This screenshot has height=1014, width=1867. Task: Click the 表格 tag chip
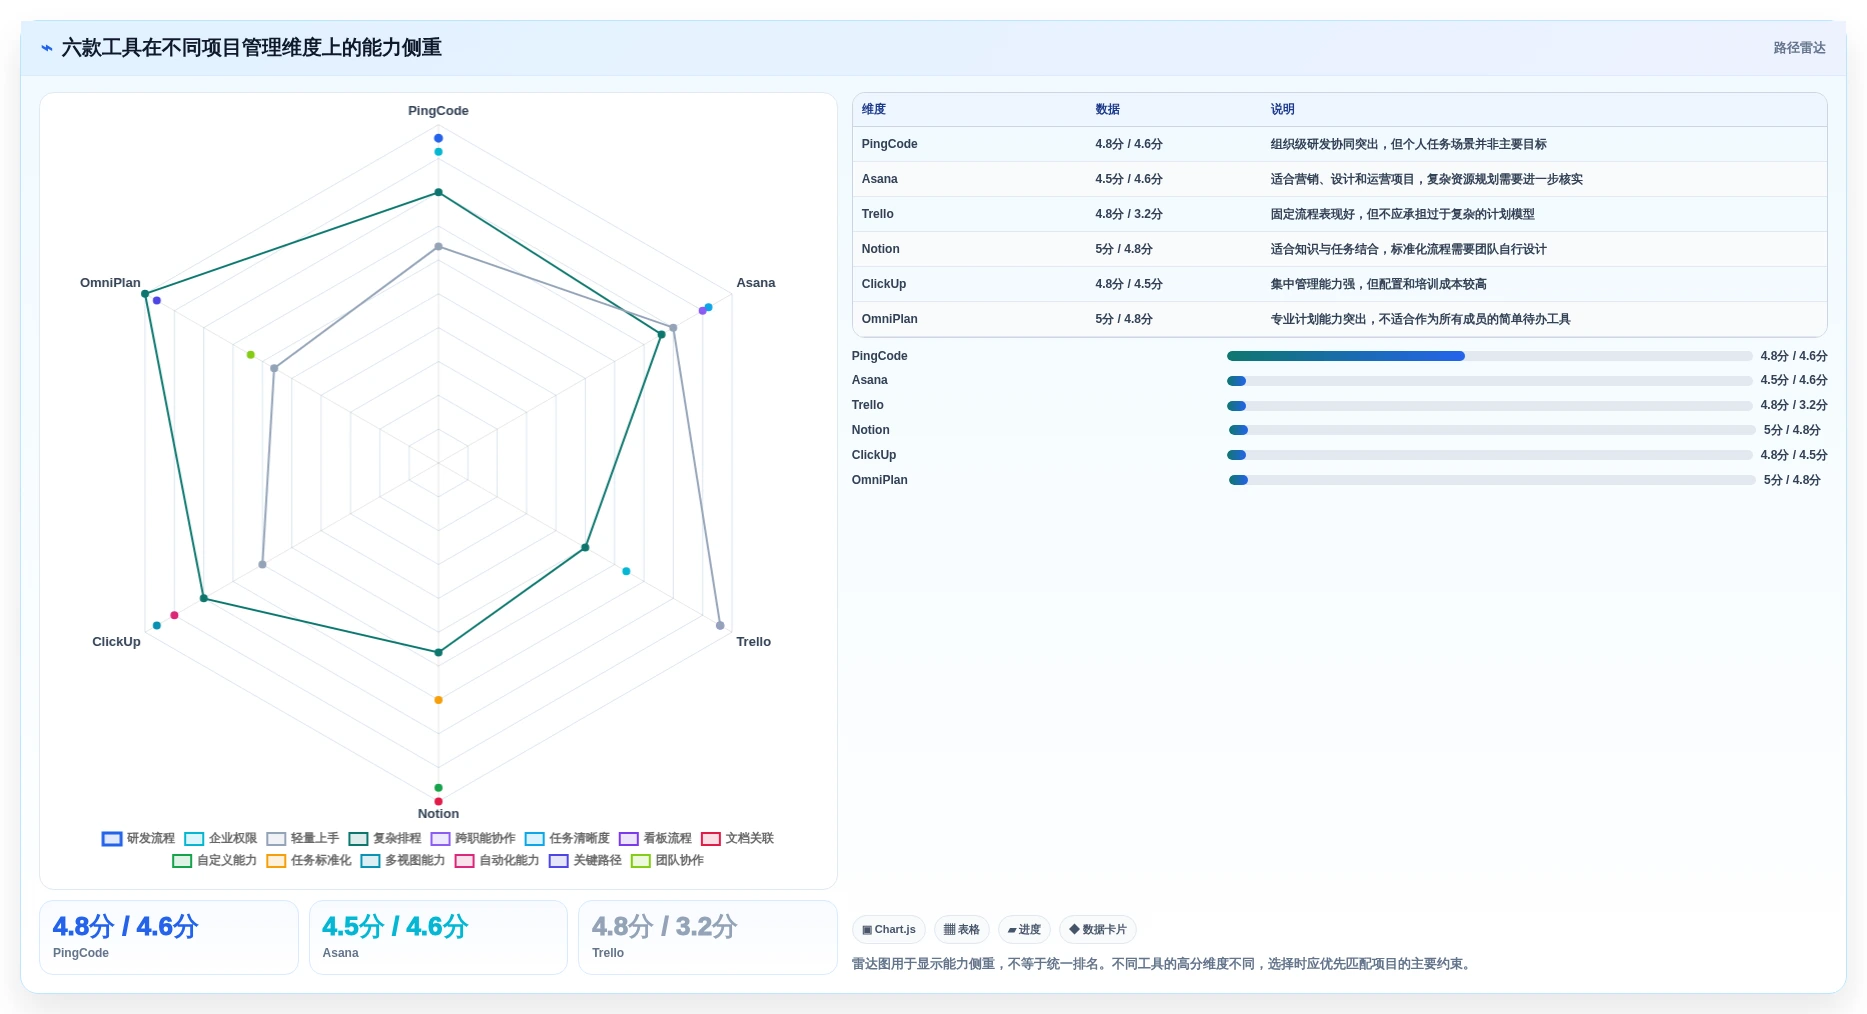961,929
